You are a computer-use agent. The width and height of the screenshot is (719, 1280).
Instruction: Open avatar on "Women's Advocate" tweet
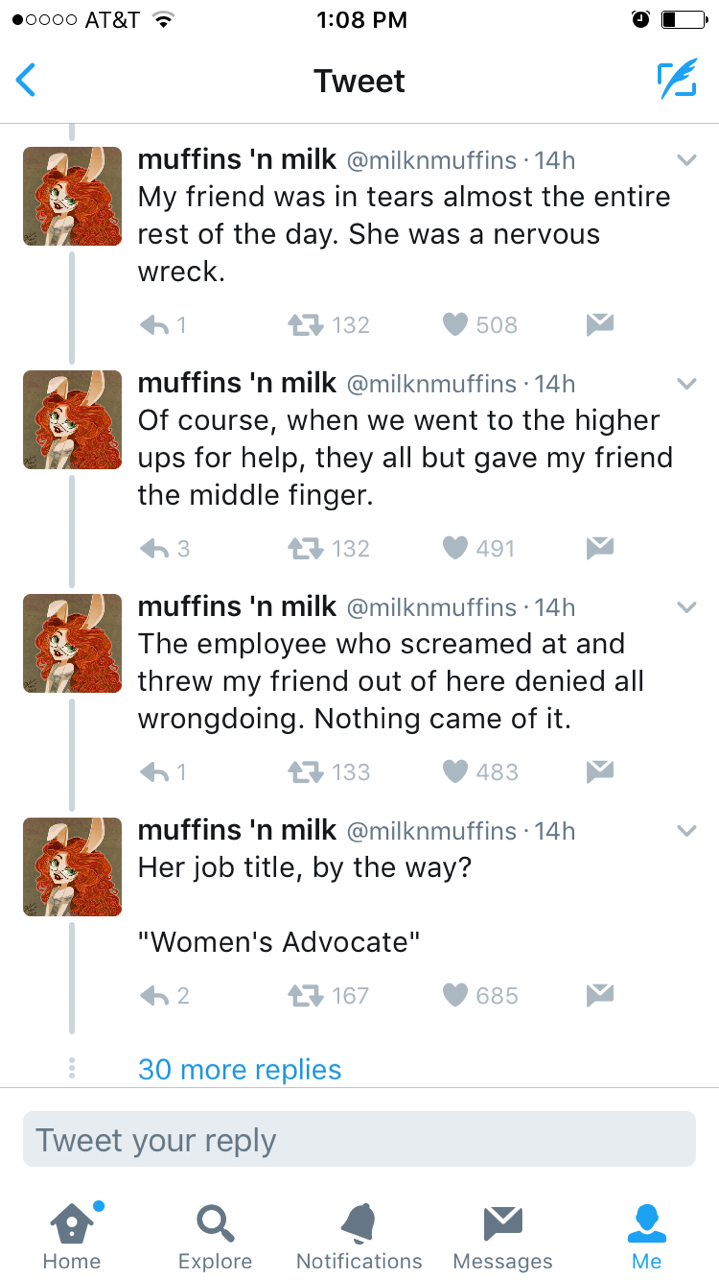coord(72,866)
